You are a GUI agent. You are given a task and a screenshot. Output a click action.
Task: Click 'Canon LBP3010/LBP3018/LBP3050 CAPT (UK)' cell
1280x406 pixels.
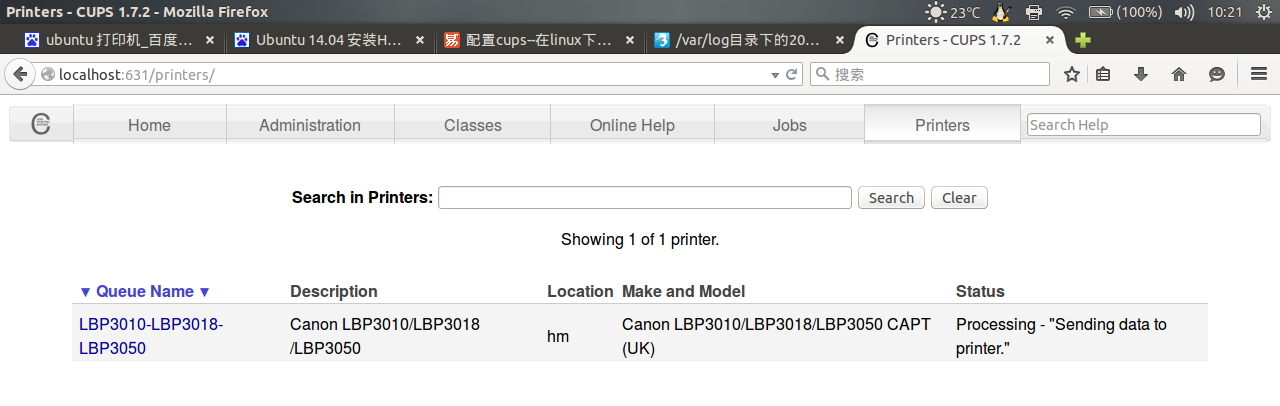click(x=776, y=337)
